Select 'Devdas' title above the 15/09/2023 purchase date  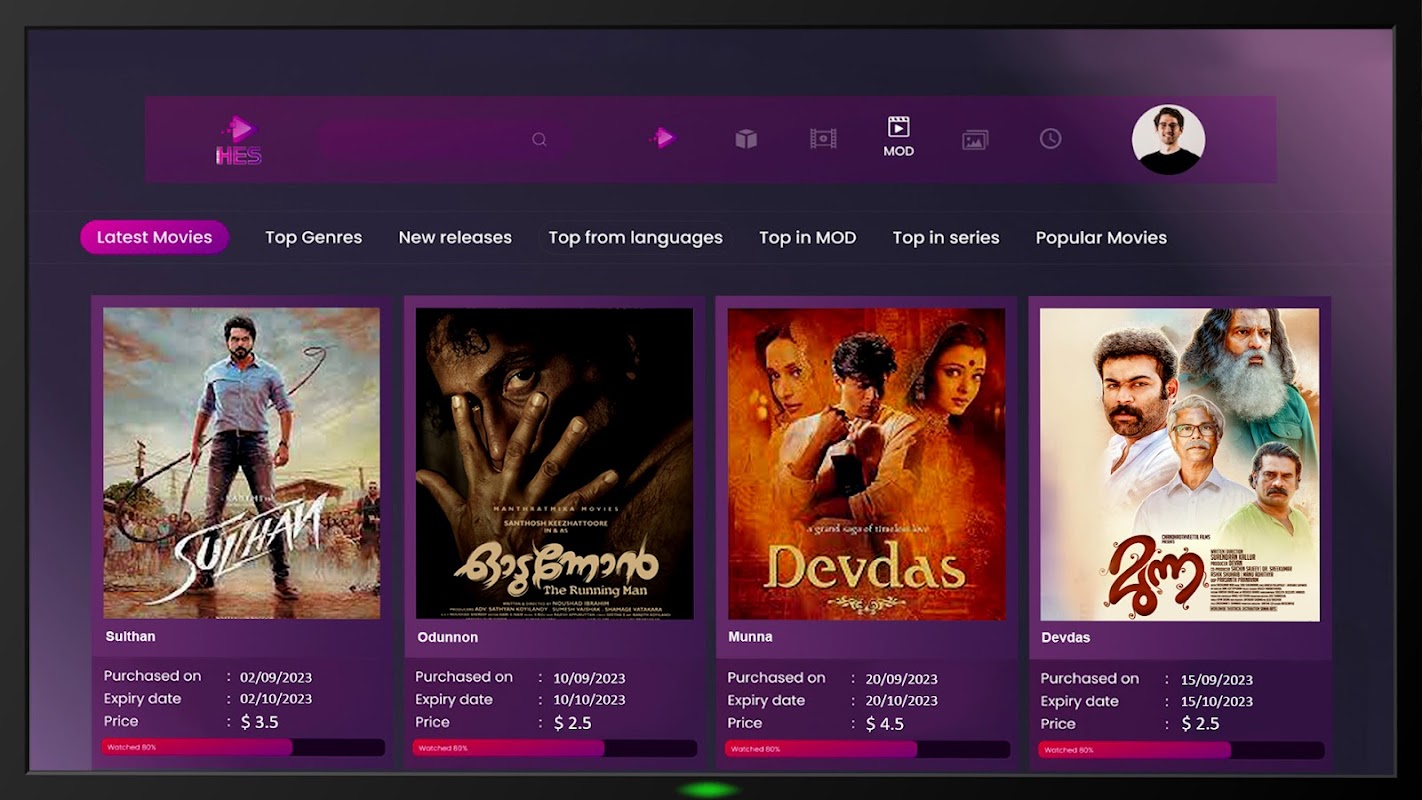coord(1065,637)
